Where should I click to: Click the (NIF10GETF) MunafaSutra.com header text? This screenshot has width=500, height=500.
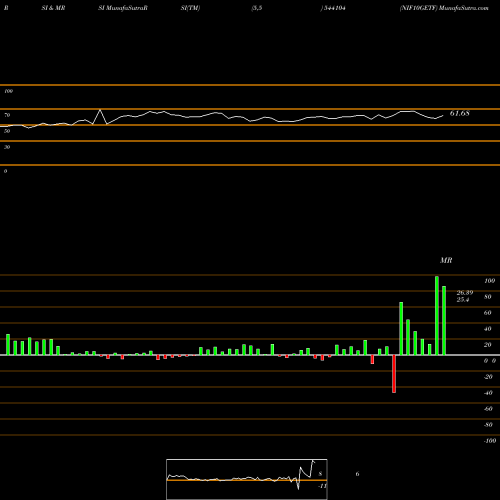point(444,8)
